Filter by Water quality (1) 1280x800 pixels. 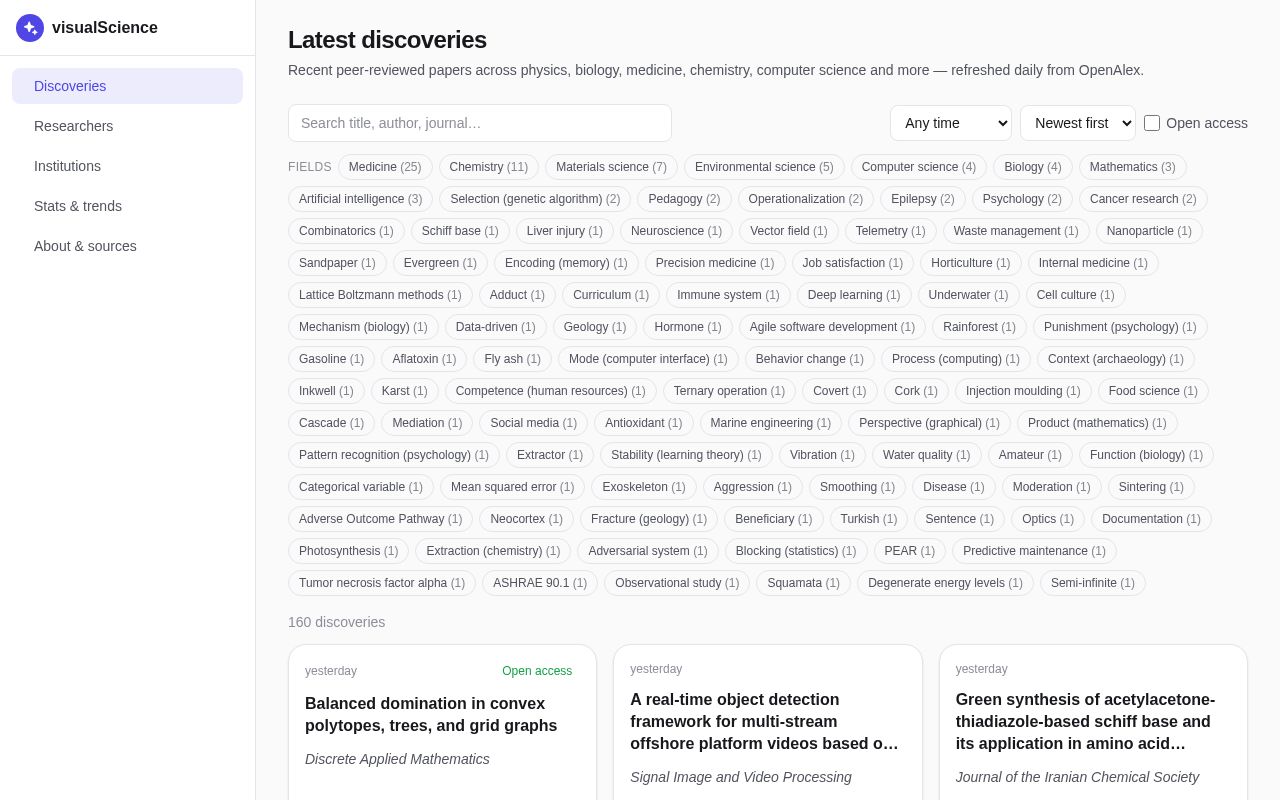(927, 455)
